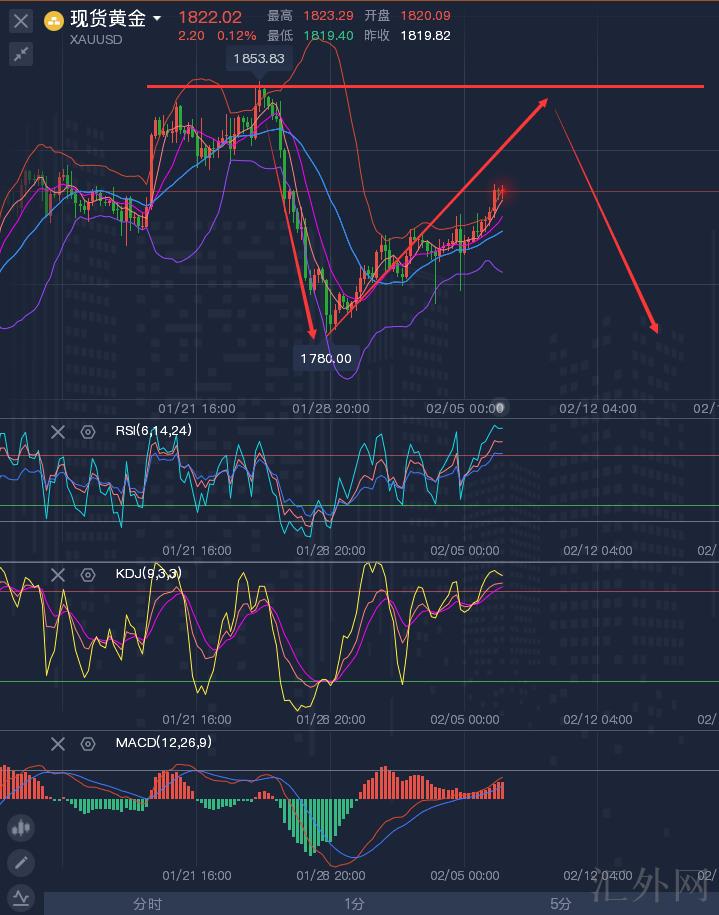This screenshot has height=915, width=719.
Task: Switch to the 分时 timeframe tab
Action: pyautogui.click(x=147, y=903)
